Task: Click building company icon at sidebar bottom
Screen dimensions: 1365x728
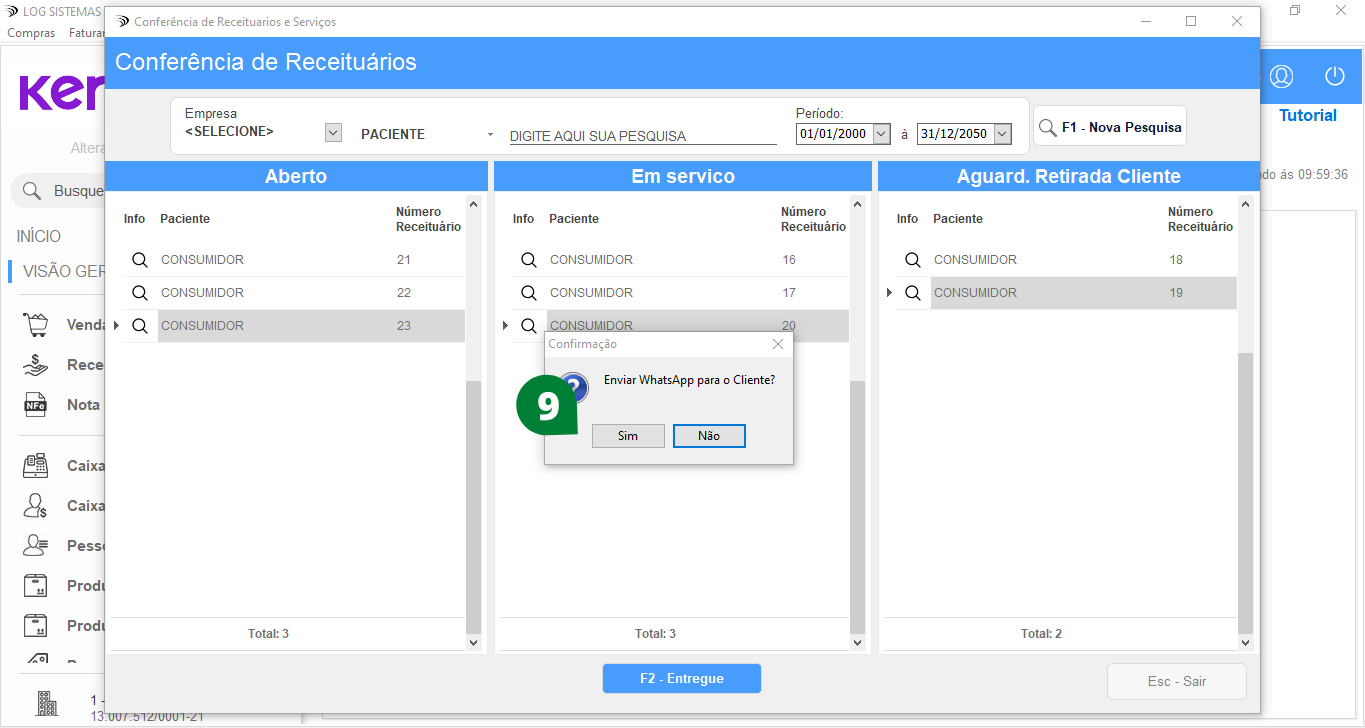Action: click(47, 702)
